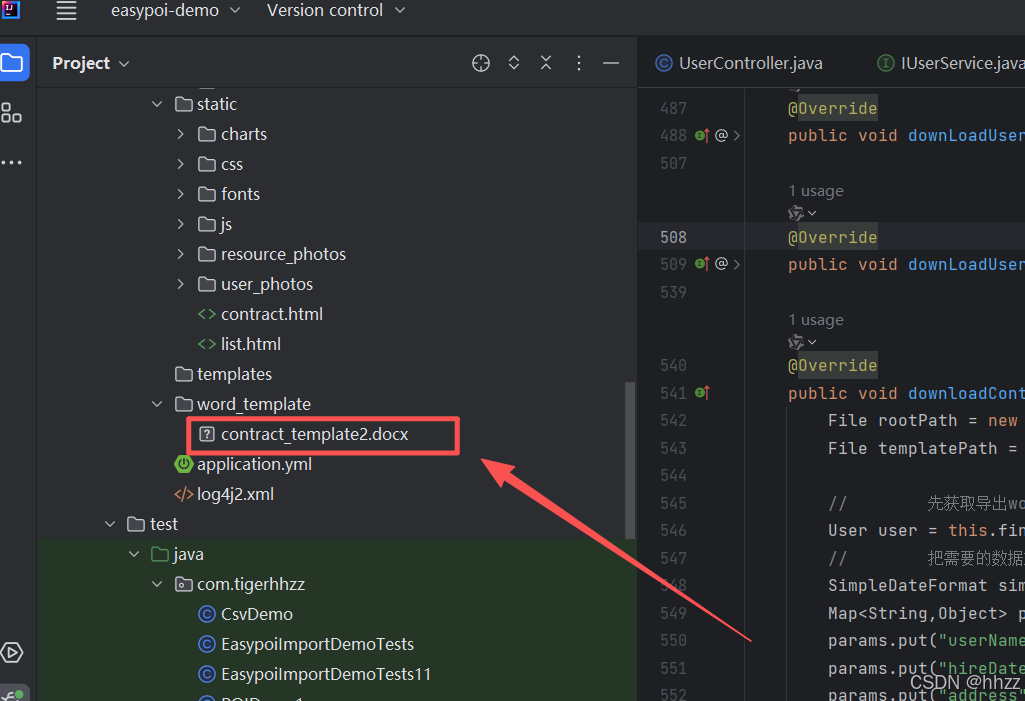Viewport: 1025px width, 701px height.
Task: Collapse the test folder
Action: (110, 524)
